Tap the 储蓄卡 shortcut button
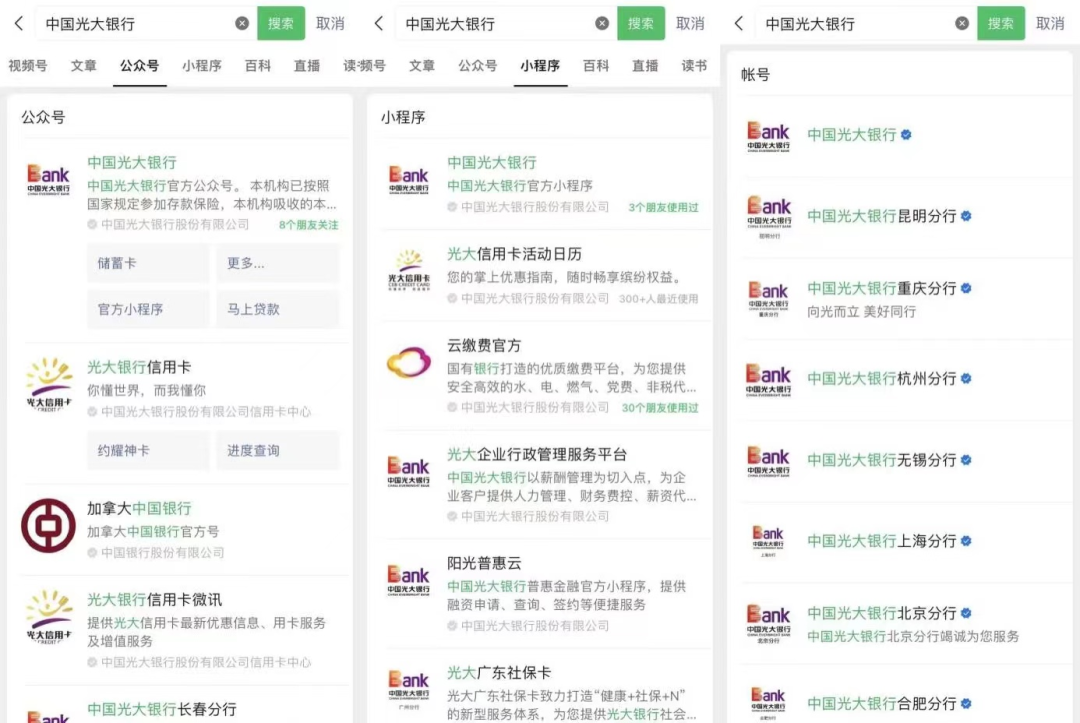This screenshot has width=1080, height=723. pos(147,263)
